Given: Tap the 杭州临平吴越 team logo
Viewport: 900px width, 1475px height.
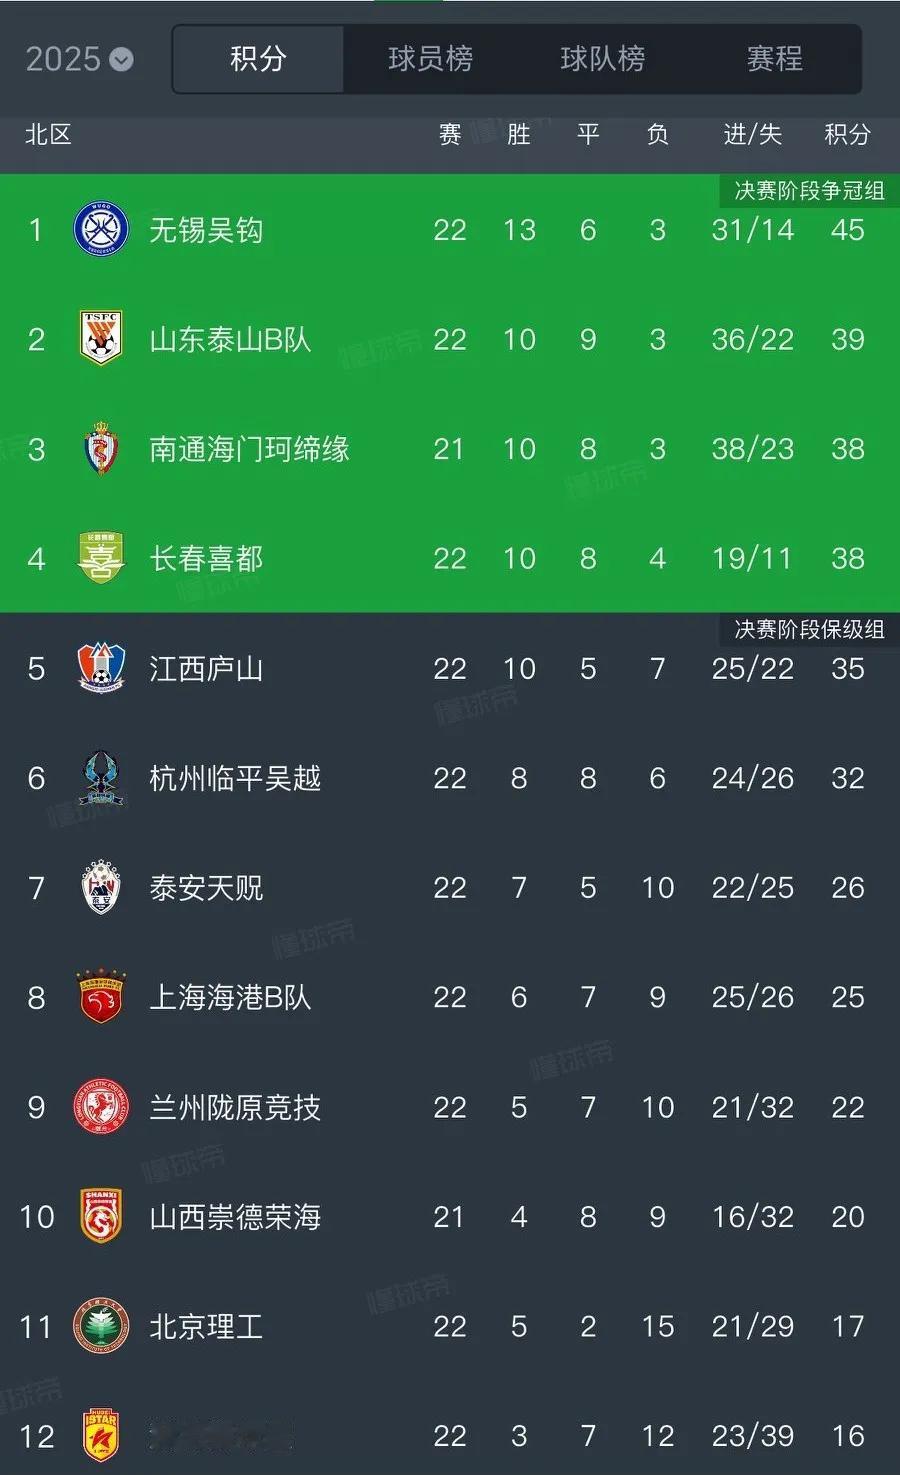Looking at the screenshot, I should [101, 777].
